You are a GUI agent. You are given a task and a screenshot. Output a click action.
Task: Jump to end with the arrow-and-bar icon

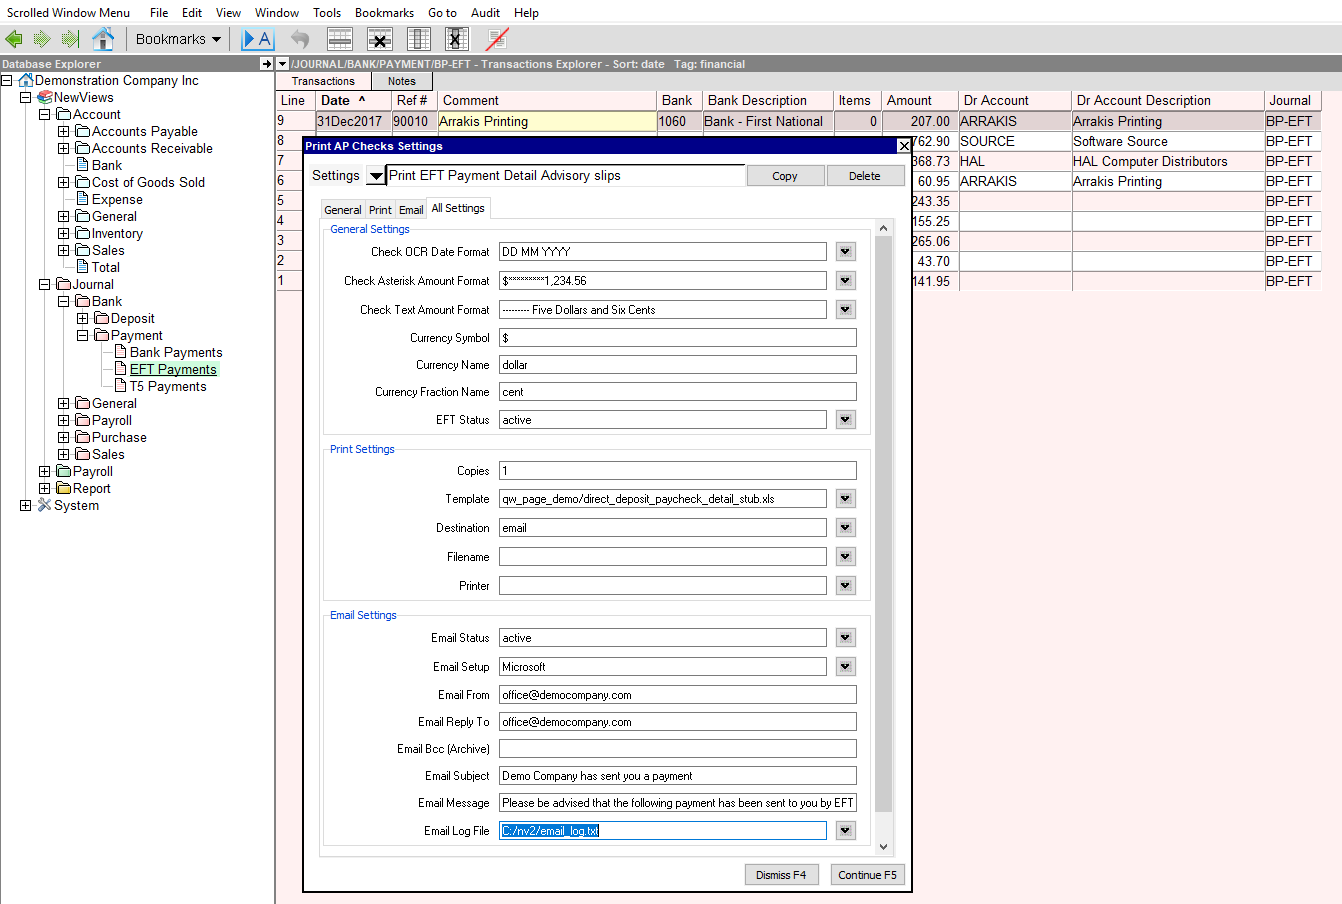pyautogui.click(x=70, y=39)
